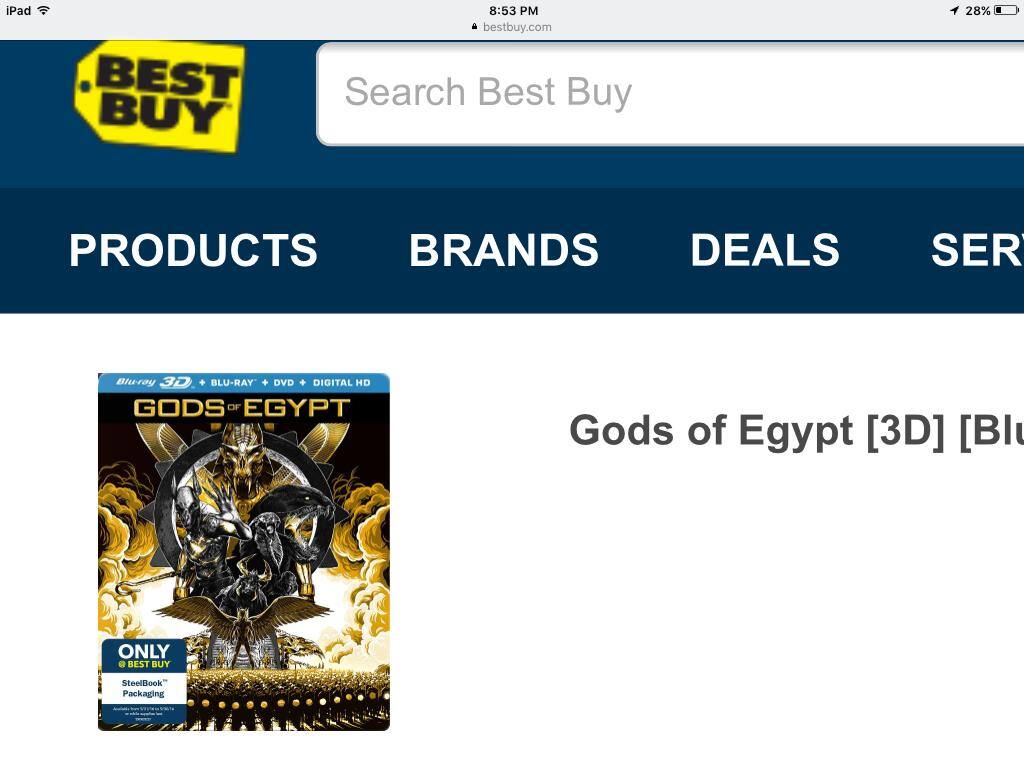This screenshot has width=1024, height=768.
Task: Click the Gods of Egypt title on cover art
Action: [x=242, y=408]
